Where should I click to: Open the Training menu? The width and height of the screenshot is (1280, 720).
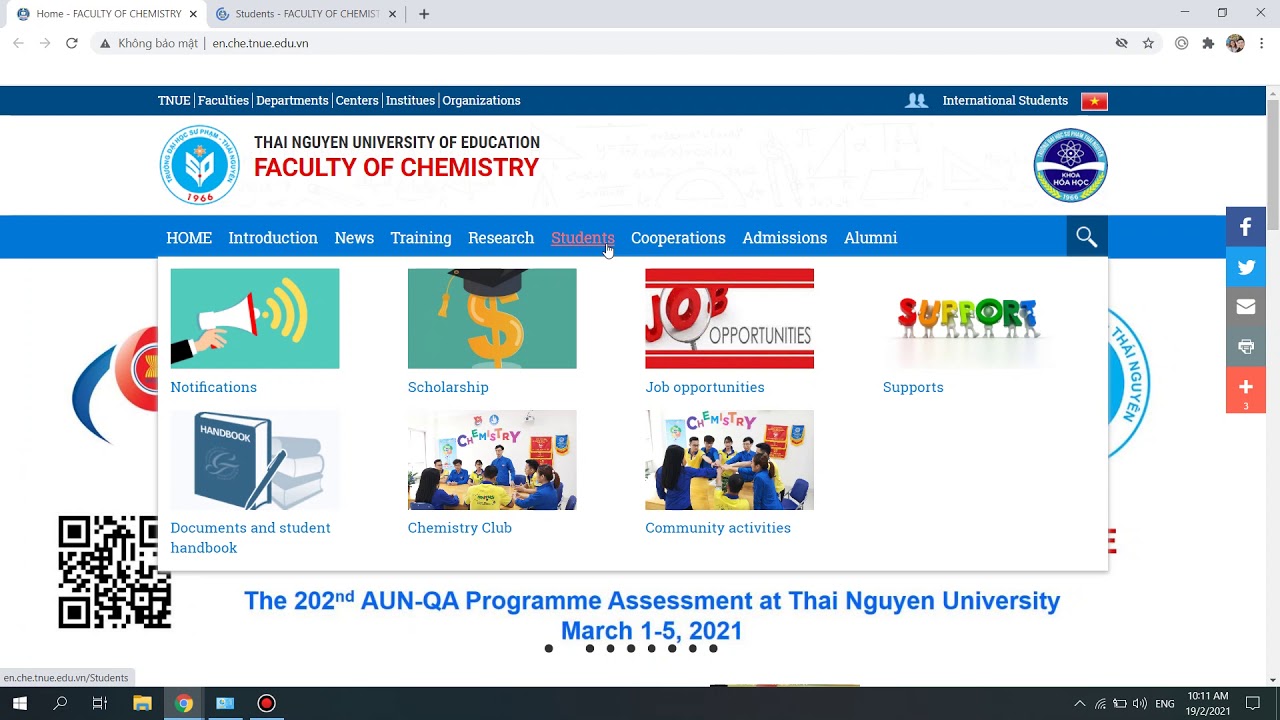pos(421,238)
